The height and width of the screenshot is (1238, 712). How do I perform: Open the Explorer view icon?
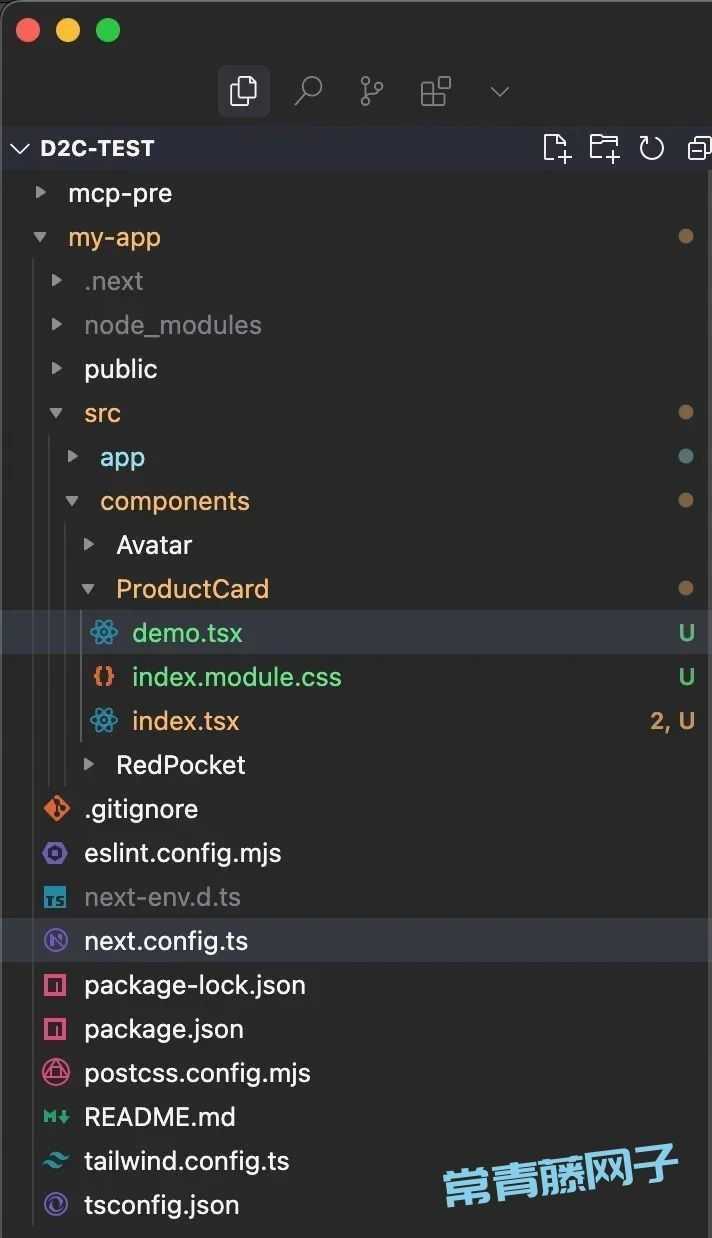243,92
